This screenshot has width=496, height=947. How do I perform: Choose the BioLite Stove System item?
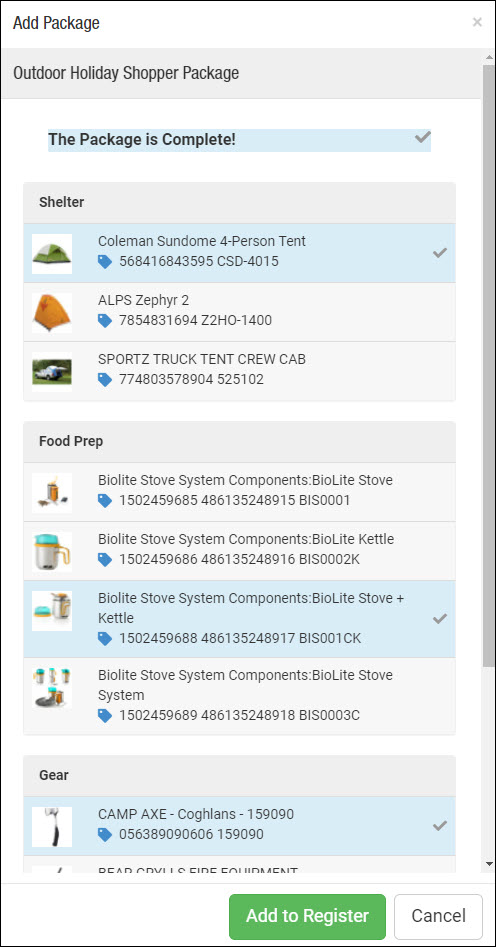coord(239,696)
